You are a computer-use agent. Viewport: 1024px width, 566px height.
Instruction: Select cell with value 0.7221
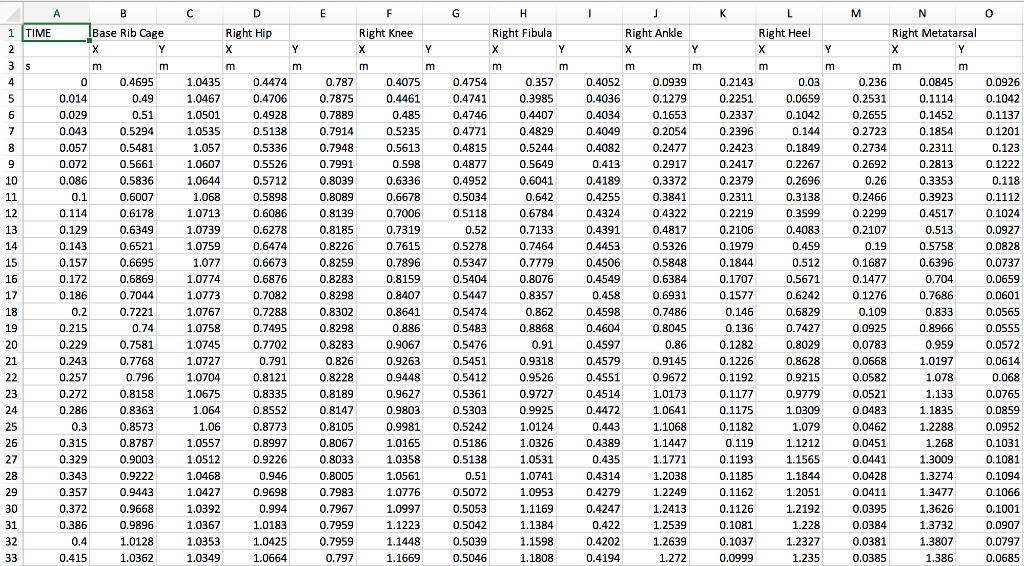point(123,311)
